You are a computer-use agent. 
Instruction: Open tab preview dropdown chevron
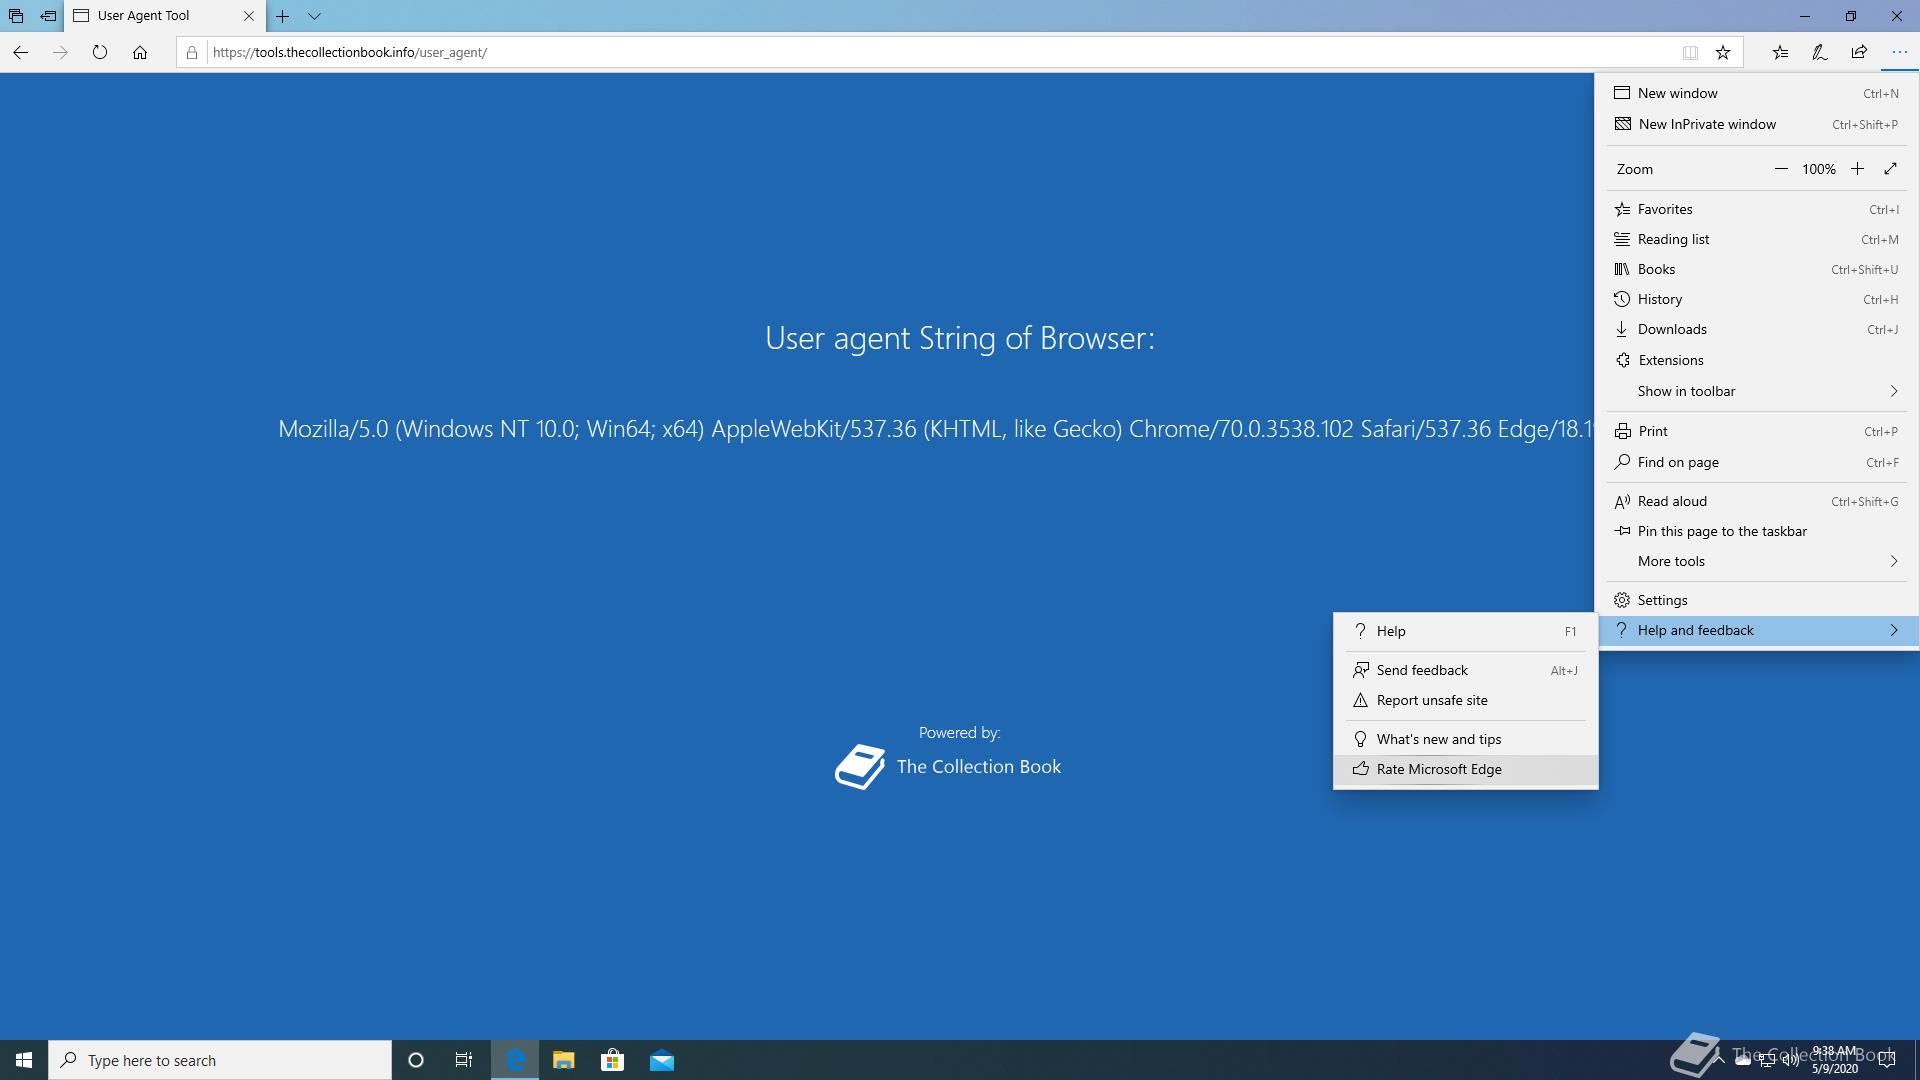314,16
